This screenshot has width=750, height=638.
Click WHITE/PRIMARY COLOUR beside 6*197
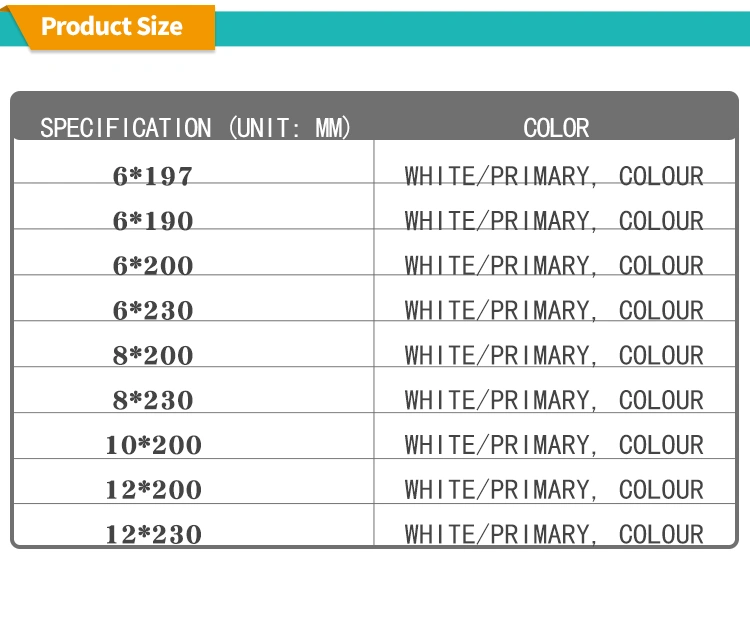(554, 177)
